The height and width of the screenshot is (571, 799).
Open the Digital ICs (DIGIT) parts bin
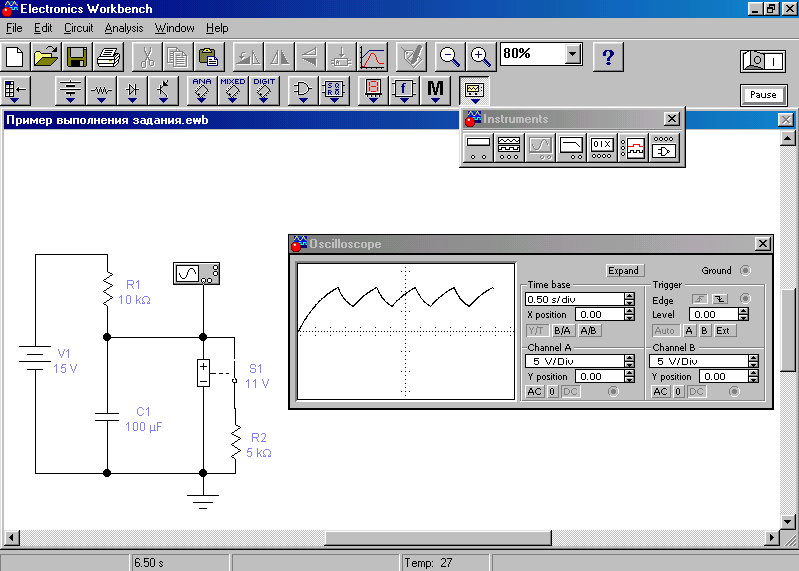point(264,91)
